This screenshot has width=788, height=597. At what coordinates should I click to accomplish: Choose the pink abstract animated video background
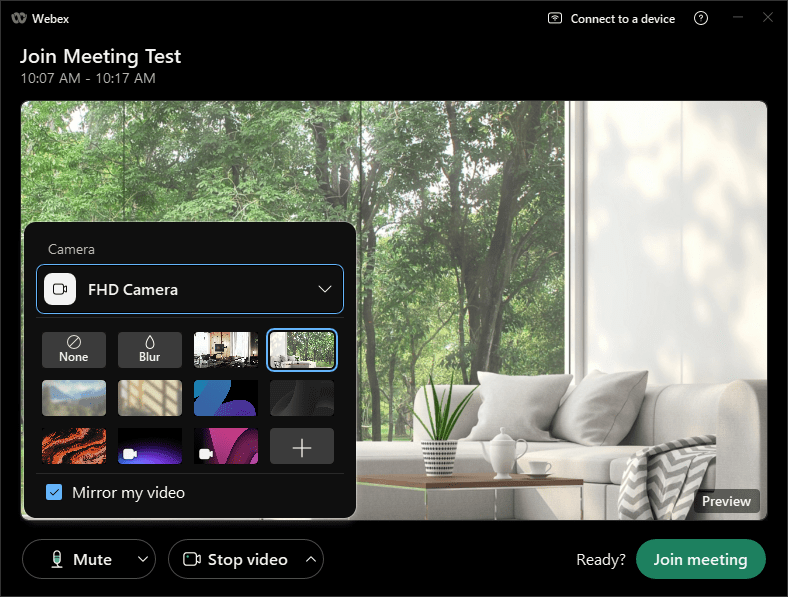pyautogui.click(x=226, y=446)
